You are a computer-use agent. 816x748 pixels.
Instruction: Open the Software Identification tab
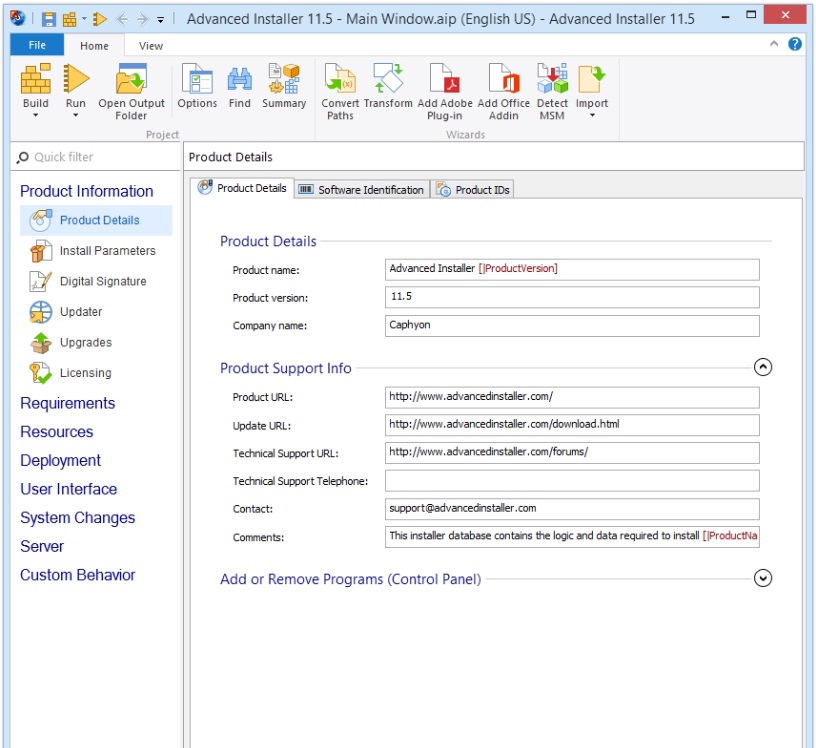362,189
